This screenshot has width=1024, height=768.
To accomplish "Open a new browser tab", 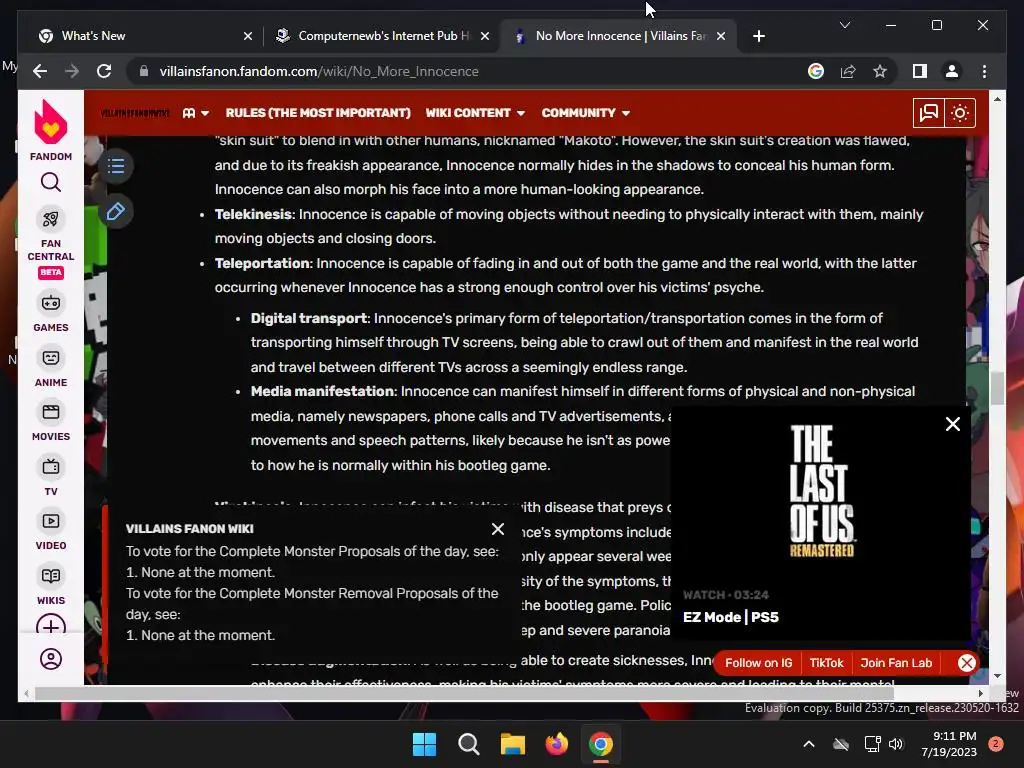I will (x=758, y=37).
